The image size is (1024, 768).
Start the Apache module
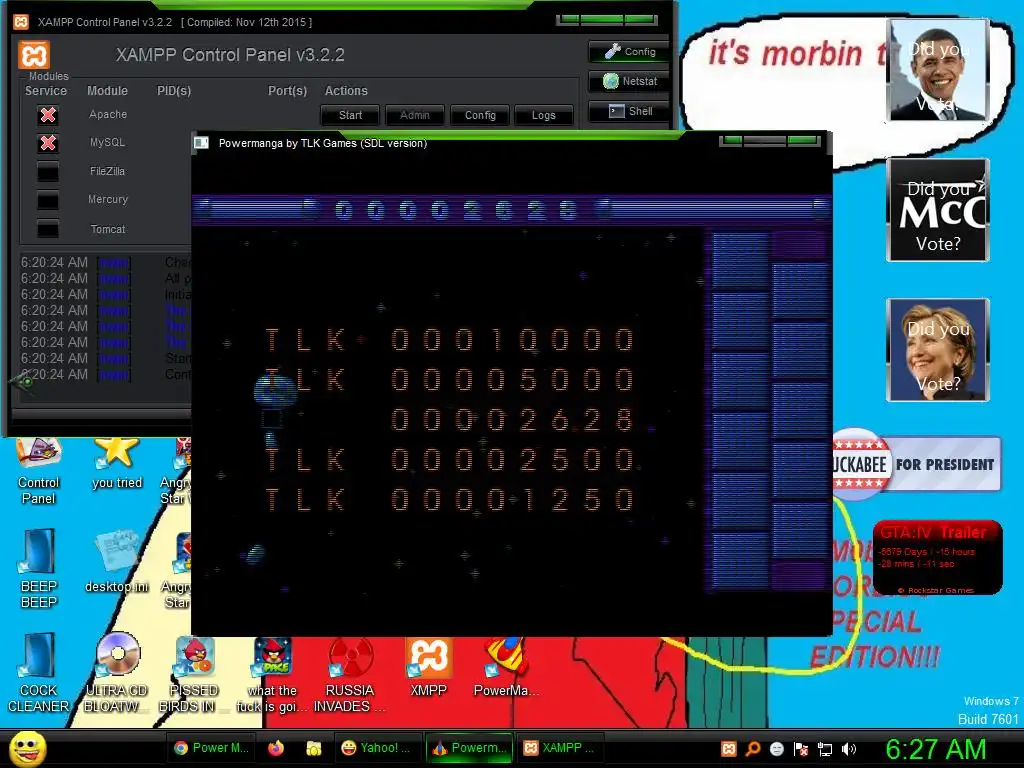point(350,115)
